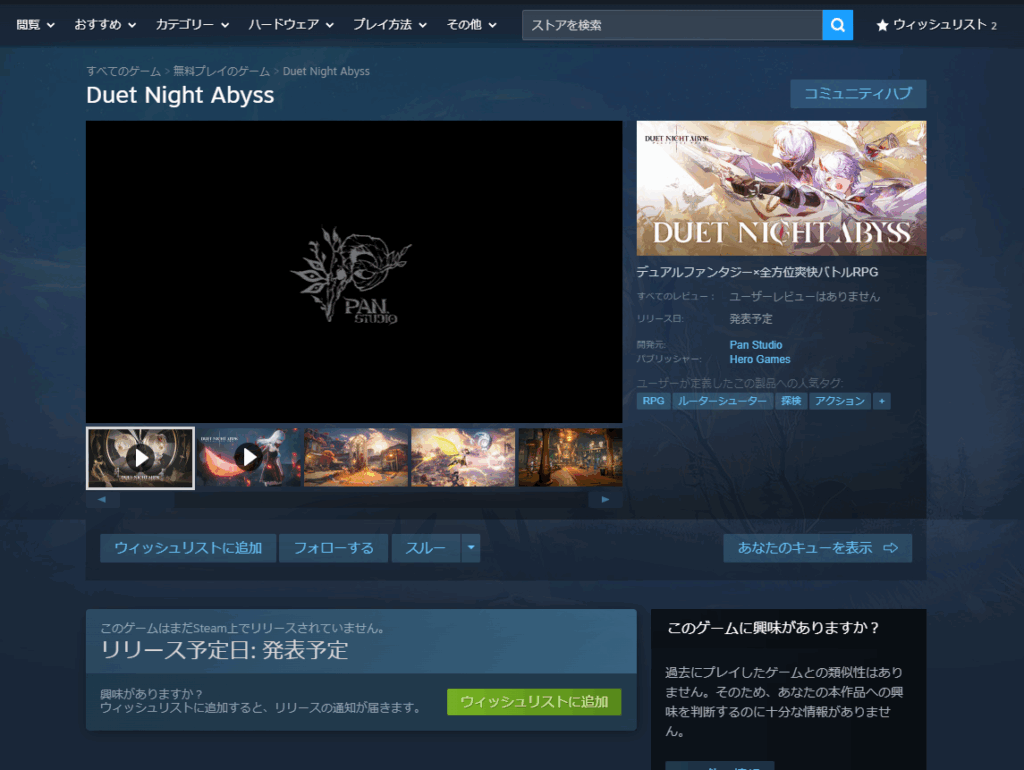Open the コミュニティハブ button

tap(857, 94)
